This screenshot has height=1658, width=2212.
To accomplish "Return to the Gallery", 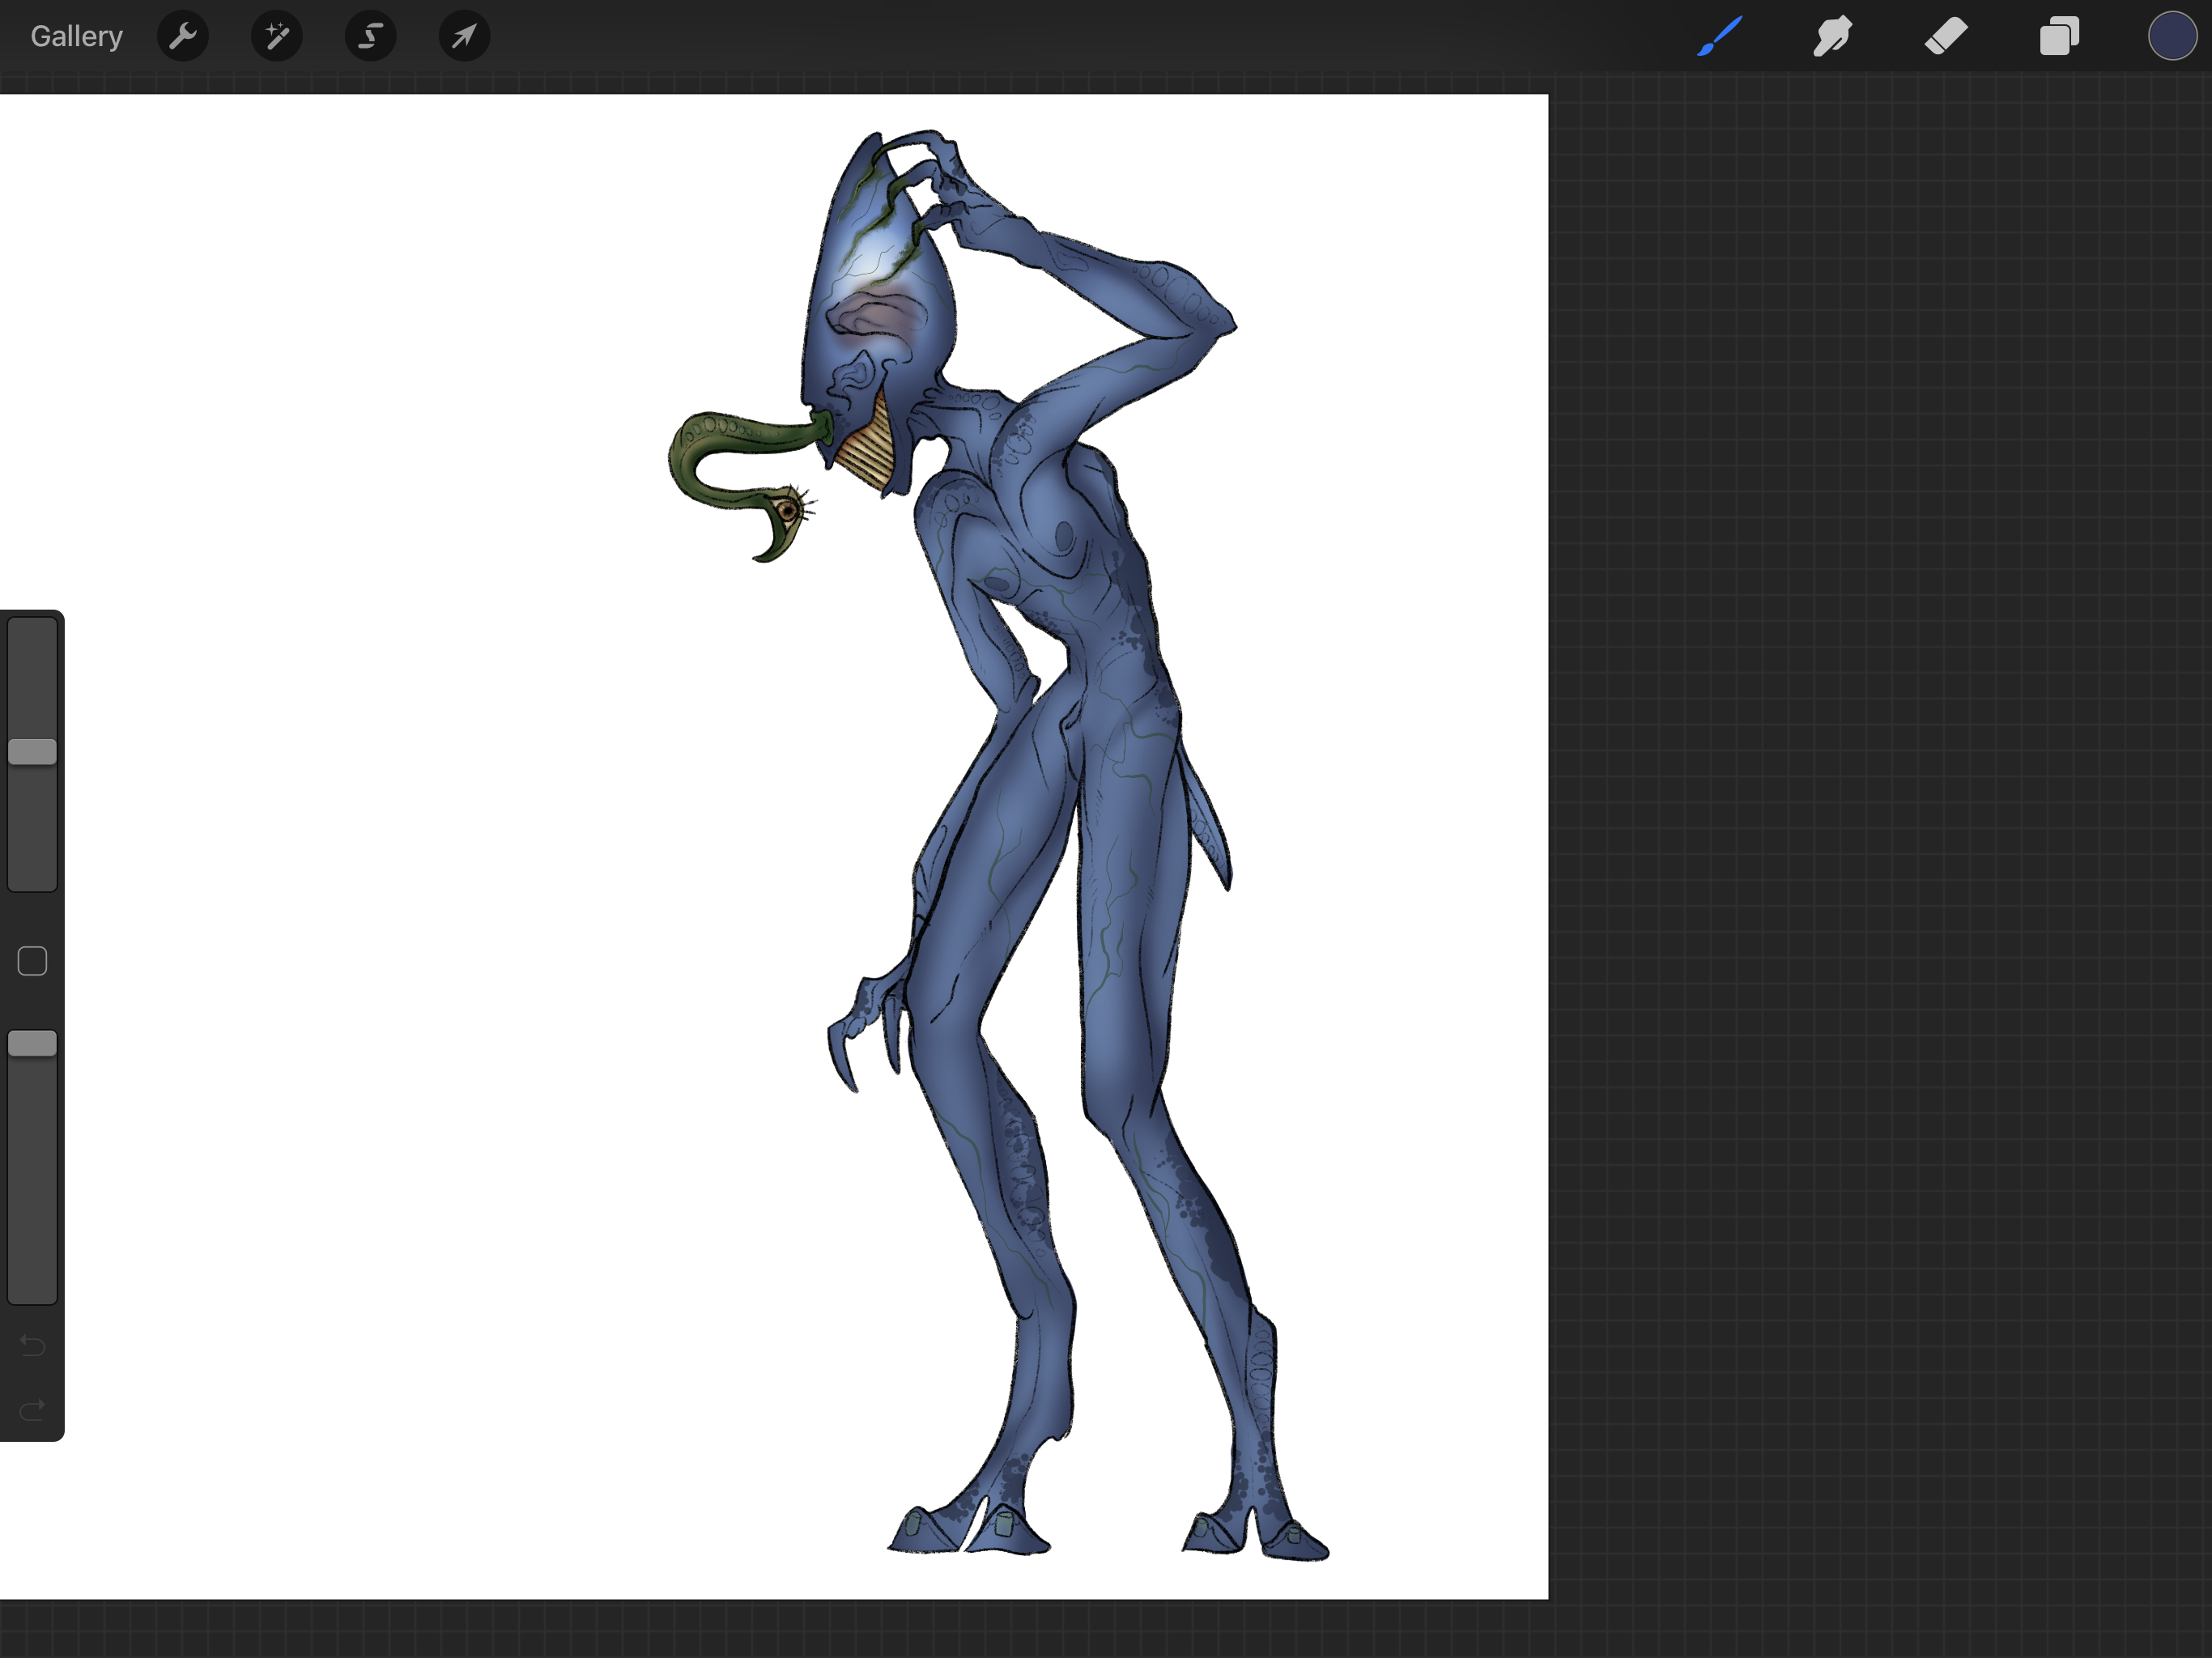I will pos(76,37).
